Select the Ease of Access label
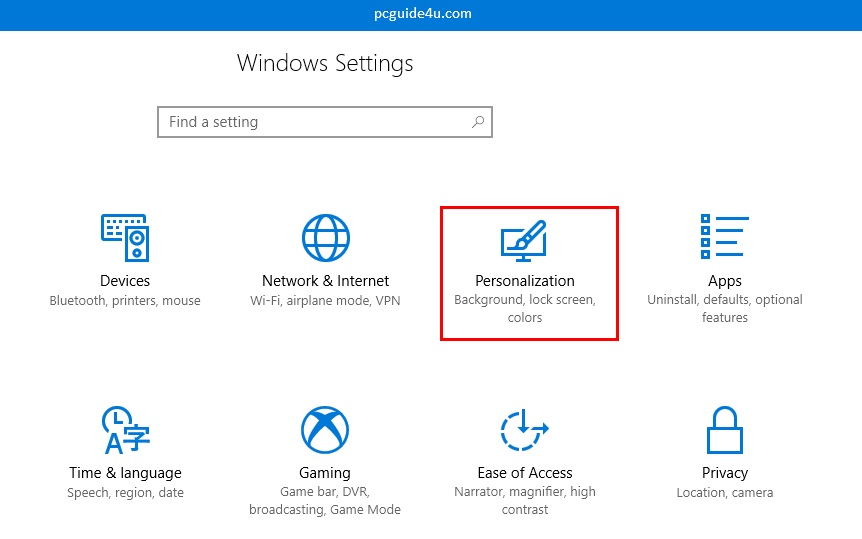Viewport: 862px width, 539px height. 525,473
